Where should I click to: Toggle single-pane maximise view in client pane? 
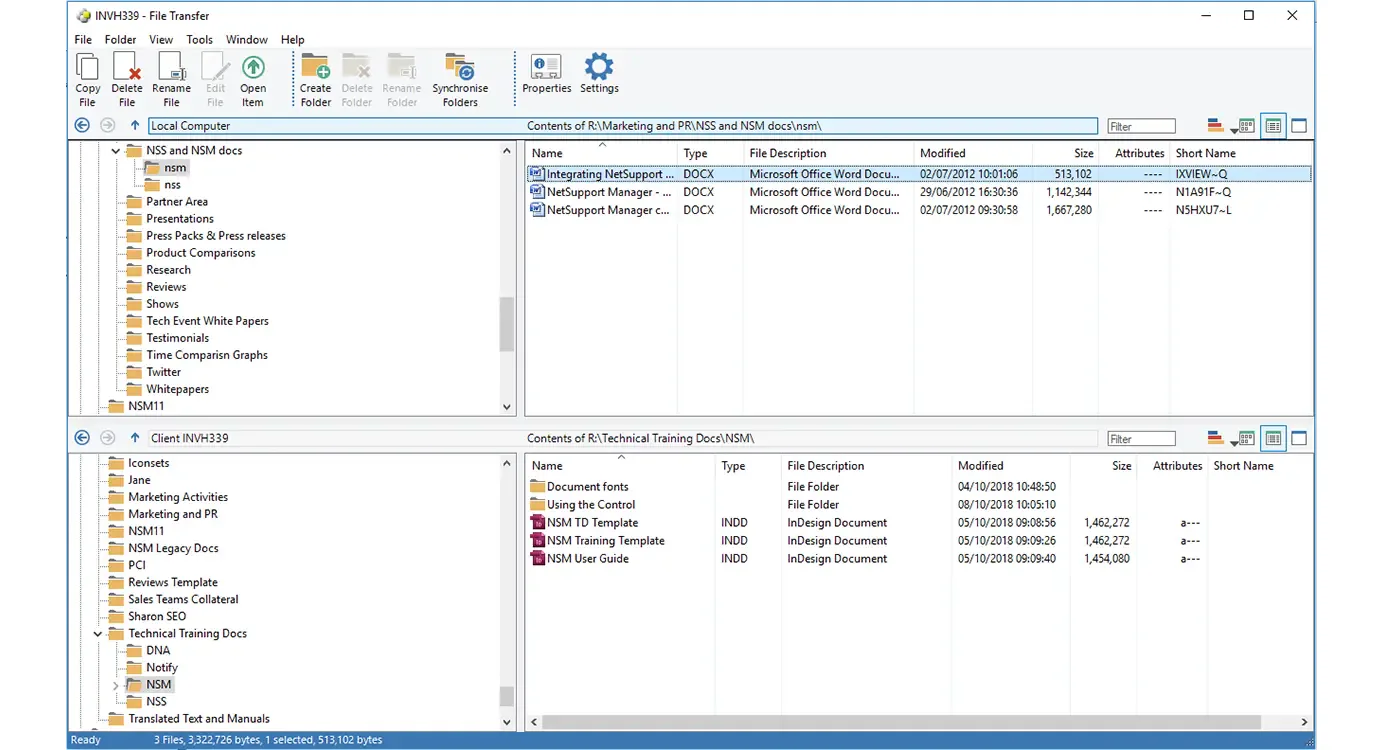pos(1299,438)
